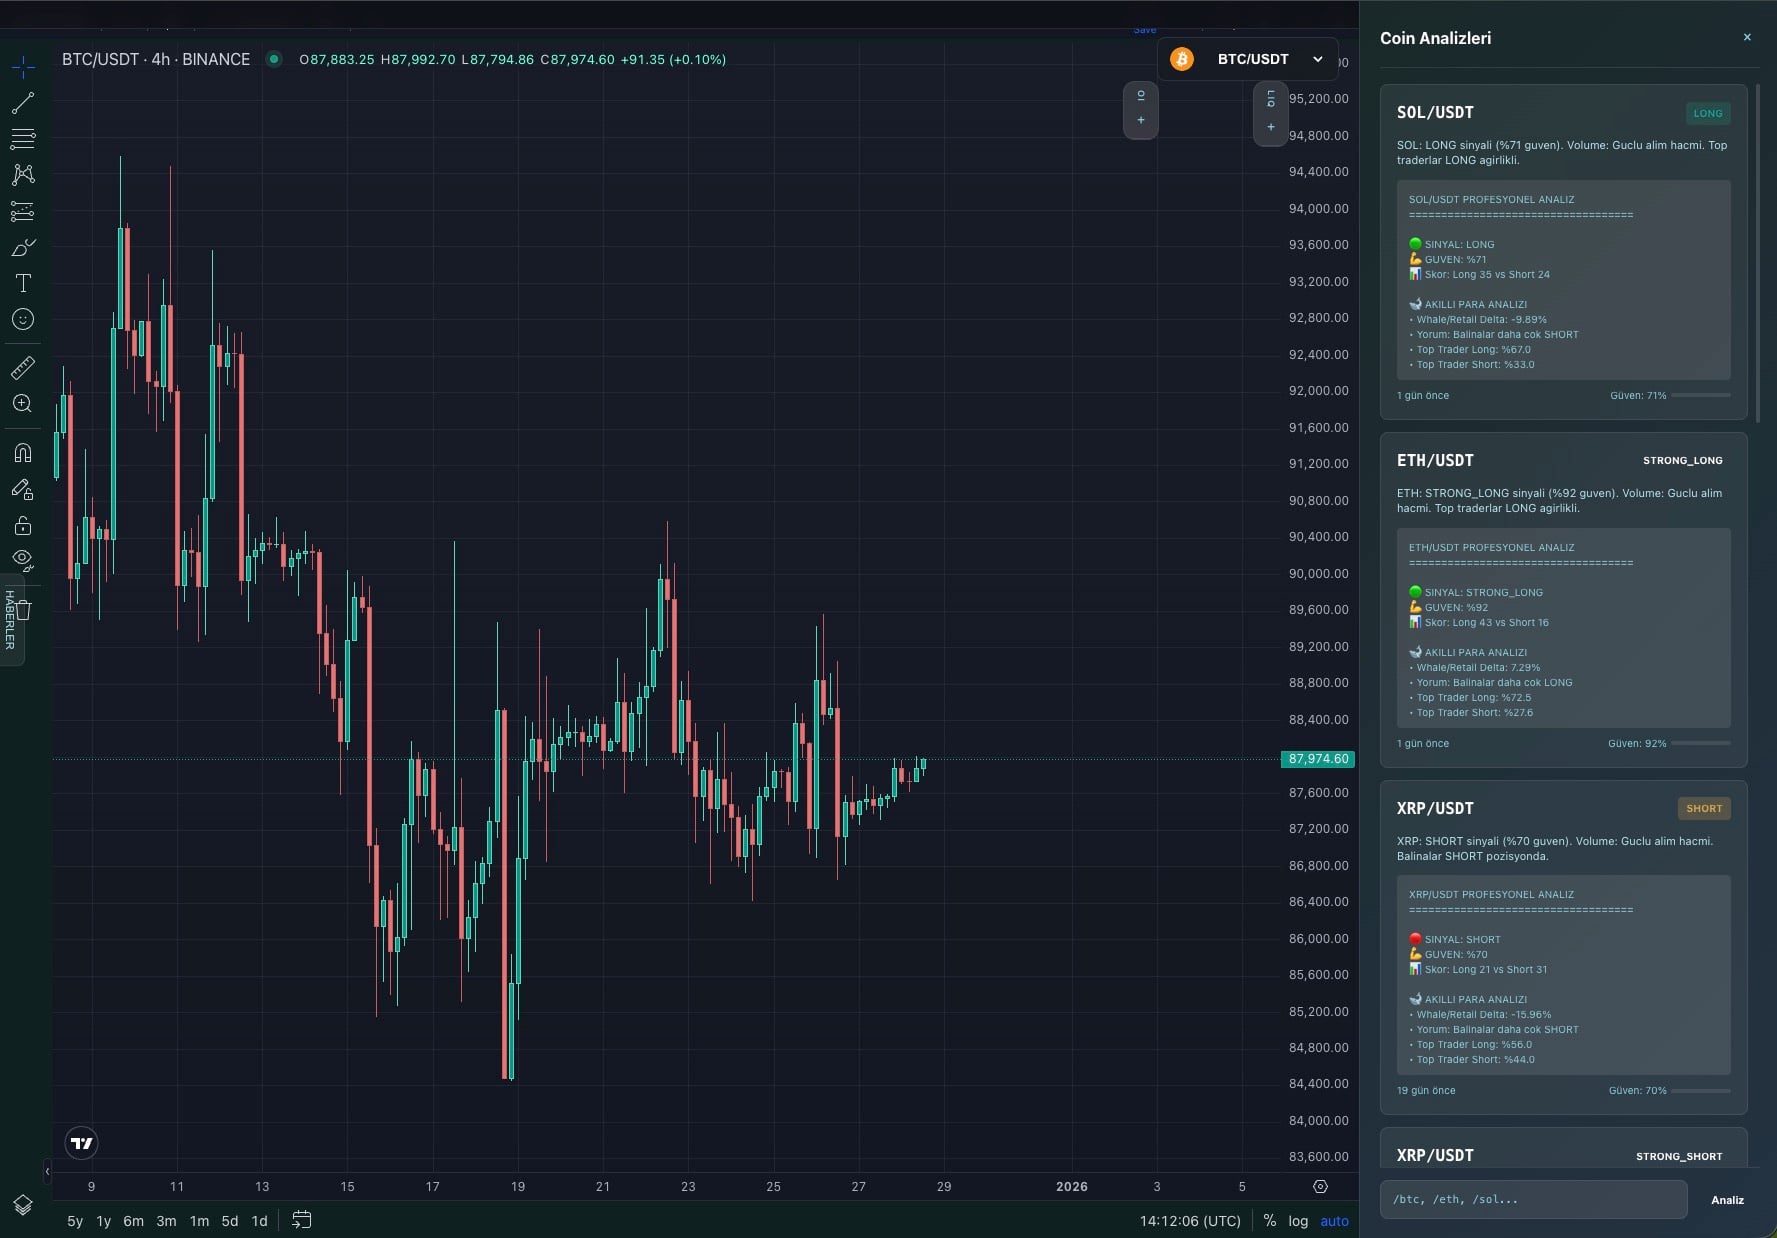The width and height of the screenshot is (1777, 1238).
Task: Select the ruler measure tool
Action: [x=23, y=368]
